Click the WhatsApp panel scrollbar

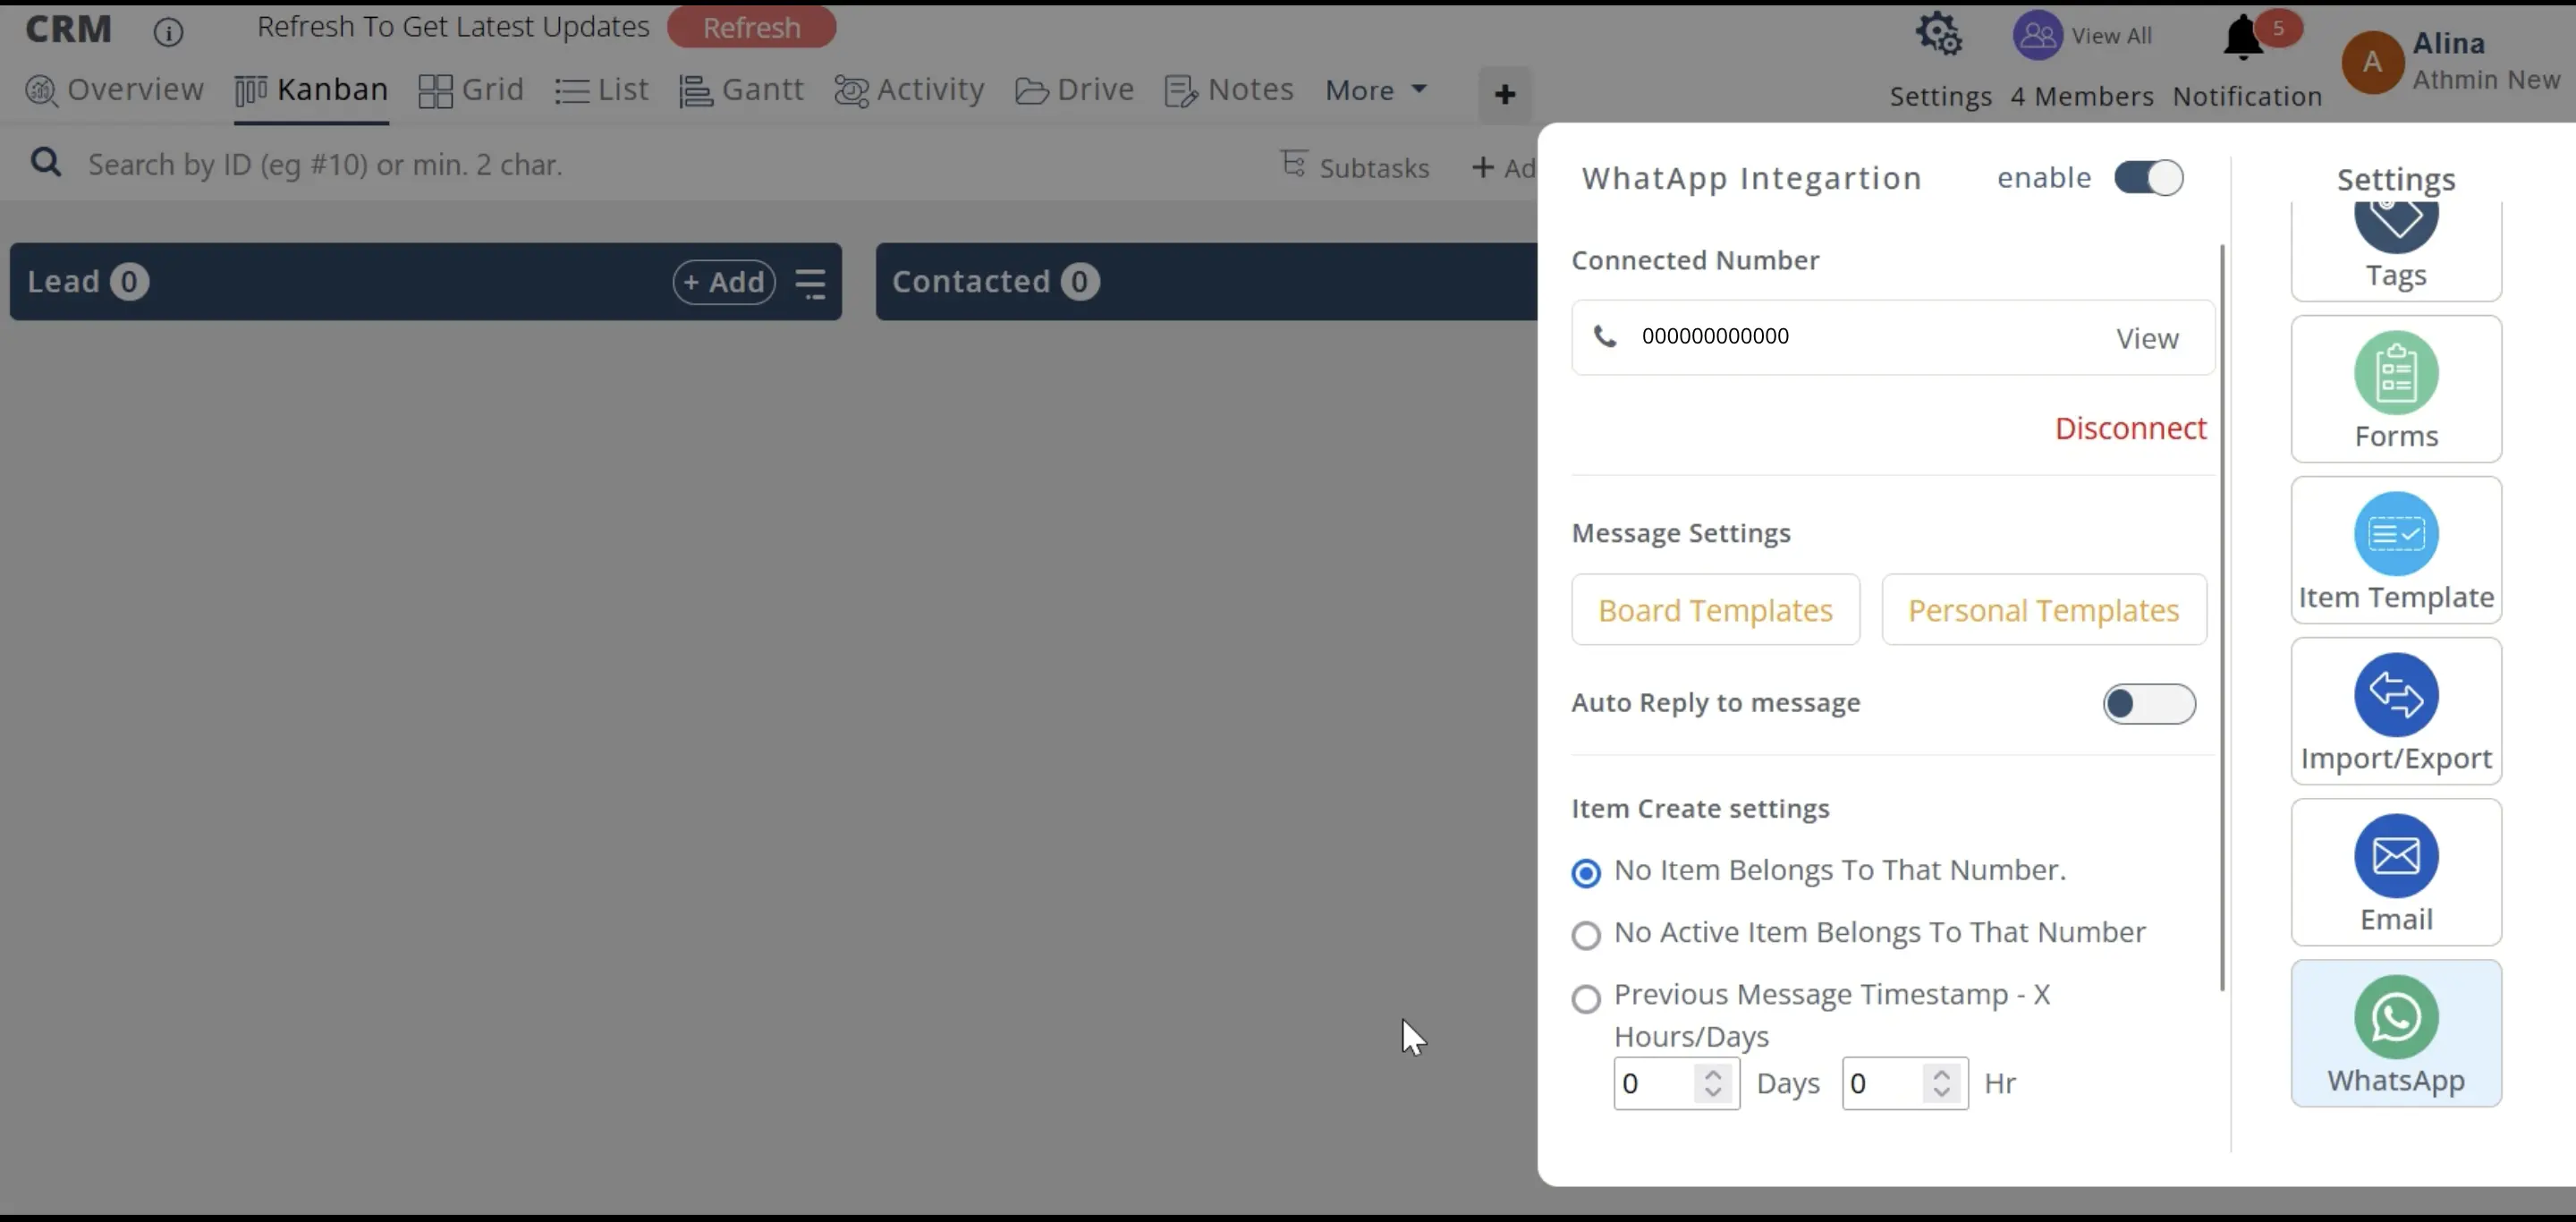point(2222,617)
